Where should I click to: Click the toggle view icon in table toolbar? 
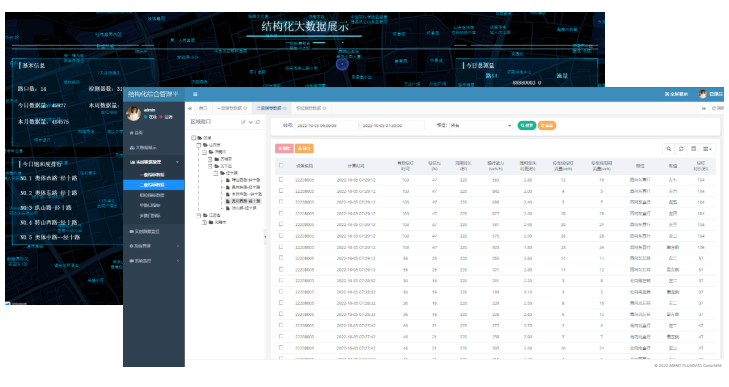[x=694, y=149]
